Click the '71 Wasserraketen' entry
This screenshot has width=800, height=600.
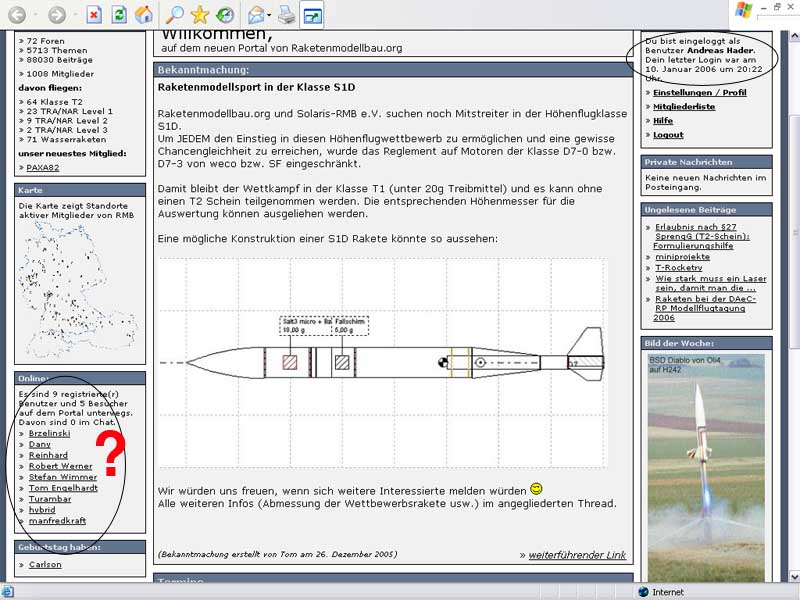point(66,139)
